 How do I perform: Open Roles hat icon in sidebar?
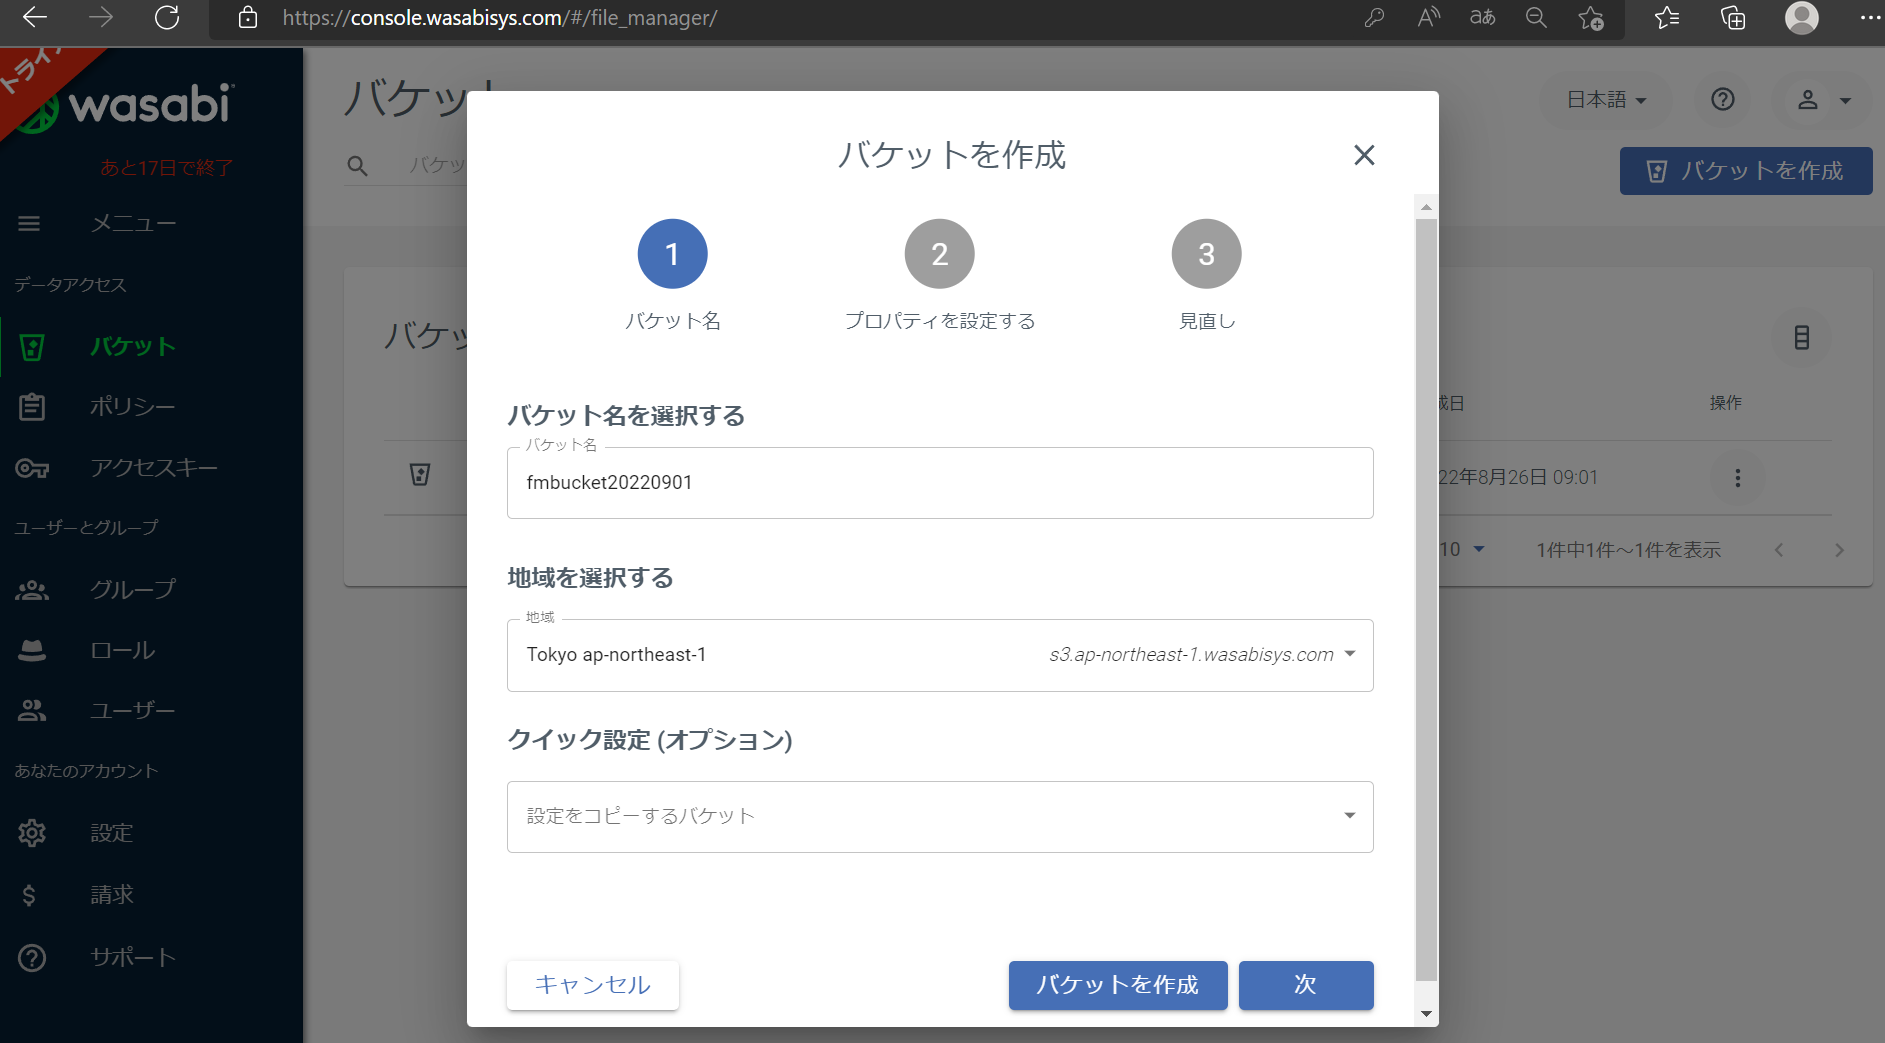pos(32,651)
